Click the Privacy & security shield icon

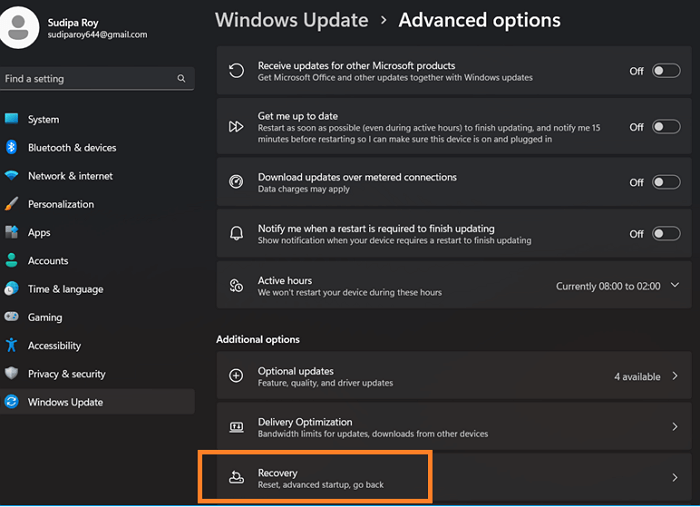(x=12, y=374)
